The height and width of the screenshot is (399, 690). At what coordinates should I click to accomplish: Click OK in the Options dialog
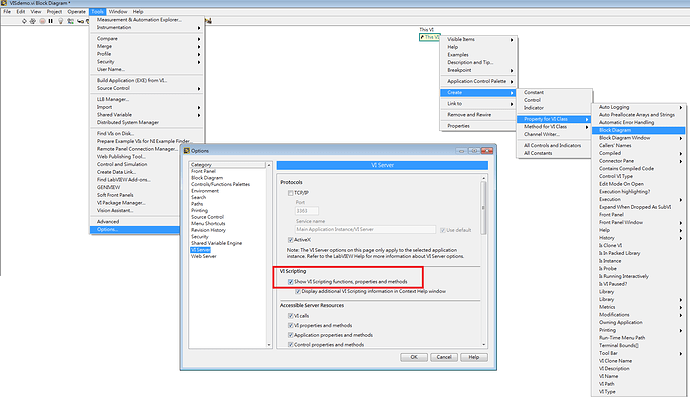click(414, 357)
